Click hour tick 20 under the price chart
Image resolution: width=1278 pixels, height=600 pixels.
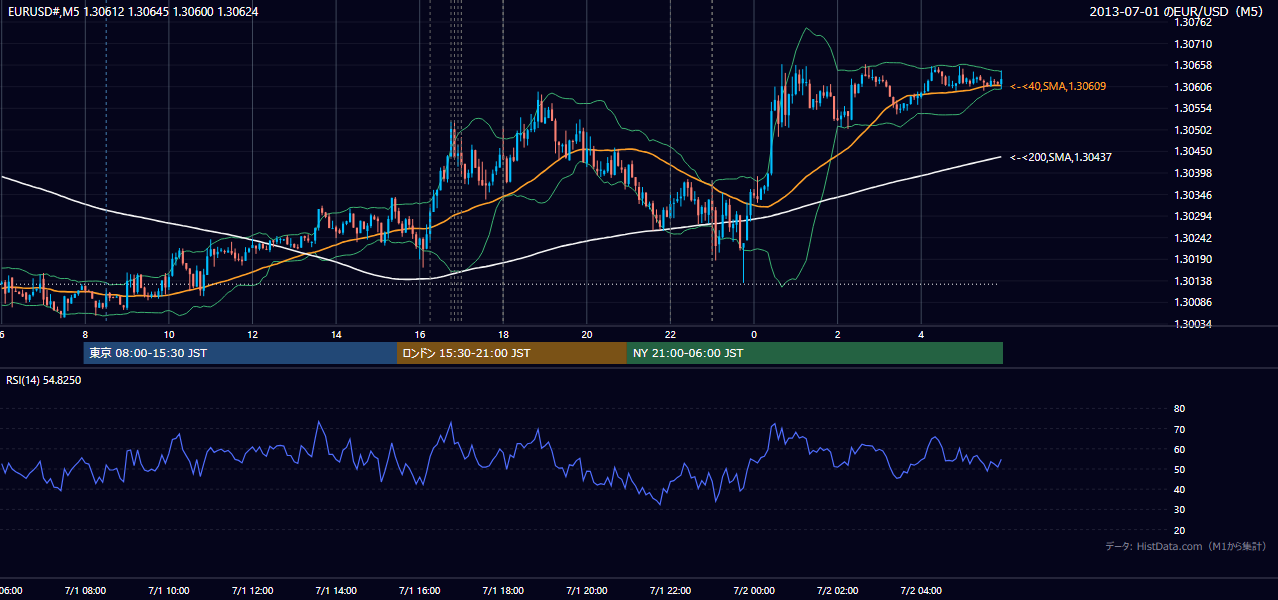coord(587,335)
